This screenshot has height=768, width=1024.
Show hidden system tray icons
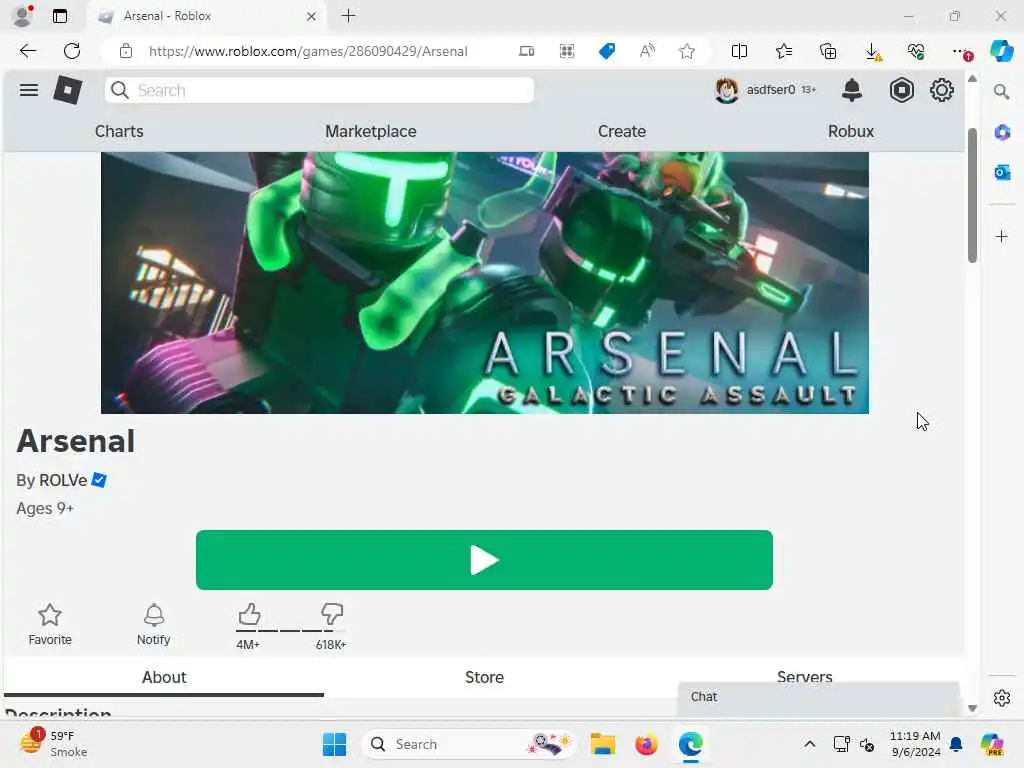809,744
